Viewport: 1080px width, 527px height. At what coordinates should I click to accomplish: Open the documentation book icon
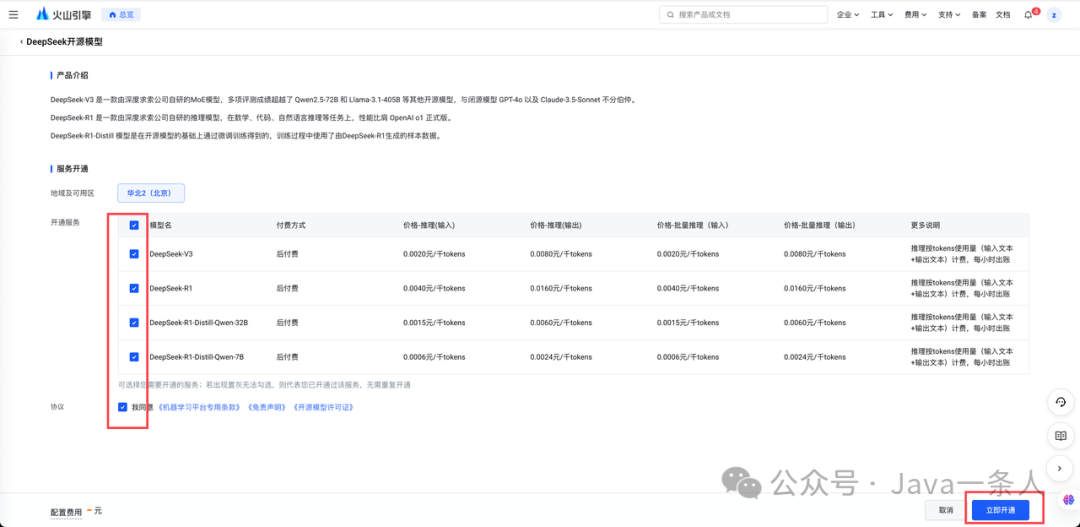tap(1061, 435)
